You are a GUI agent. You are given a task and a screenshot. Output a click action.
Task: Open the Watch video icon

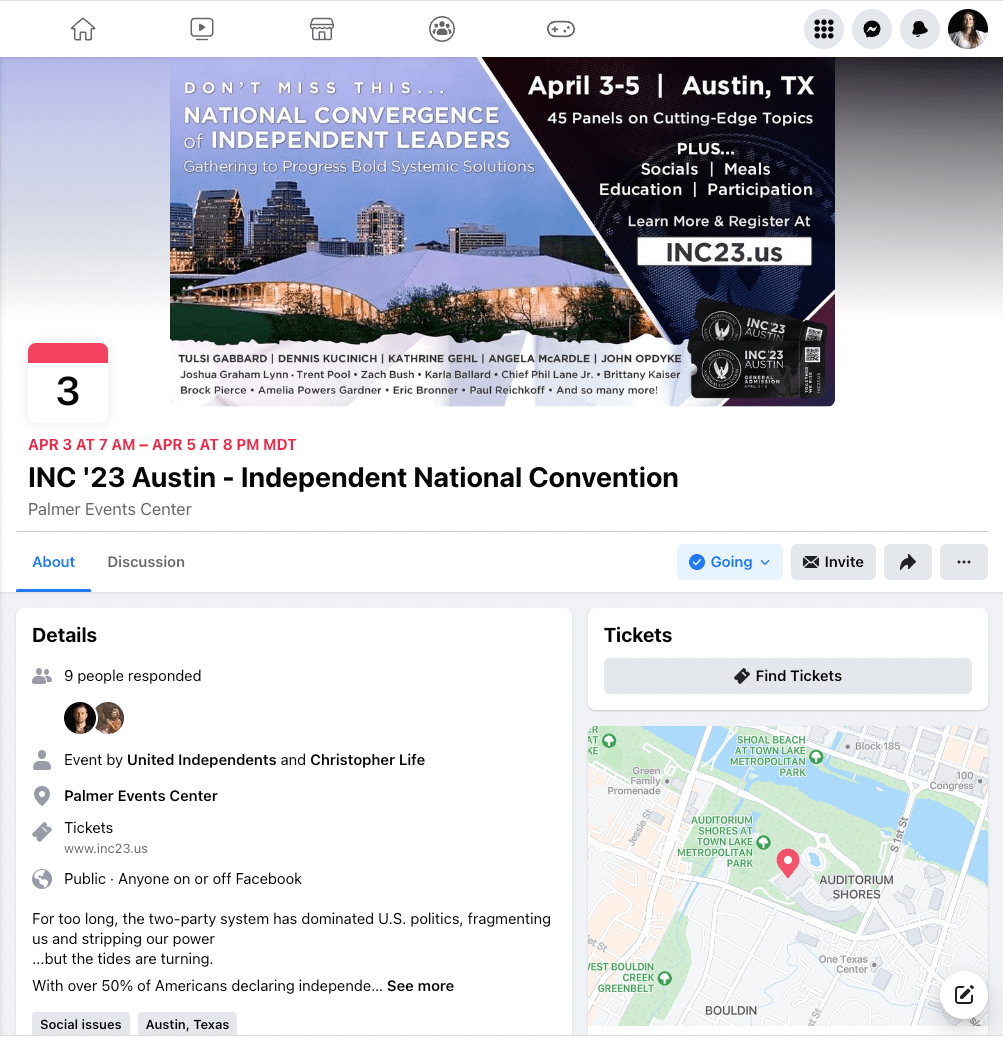pos(202,29)
